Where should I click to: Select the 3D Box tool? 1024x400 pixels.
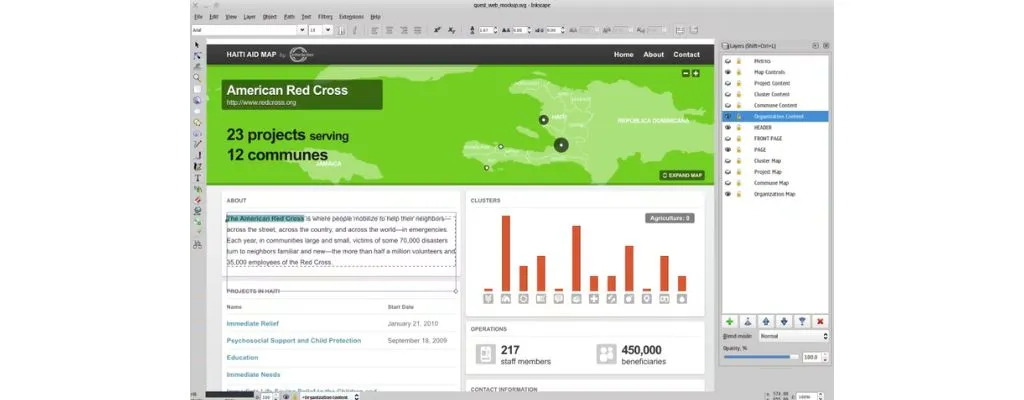pyautogui.click(x=197, y=100)
